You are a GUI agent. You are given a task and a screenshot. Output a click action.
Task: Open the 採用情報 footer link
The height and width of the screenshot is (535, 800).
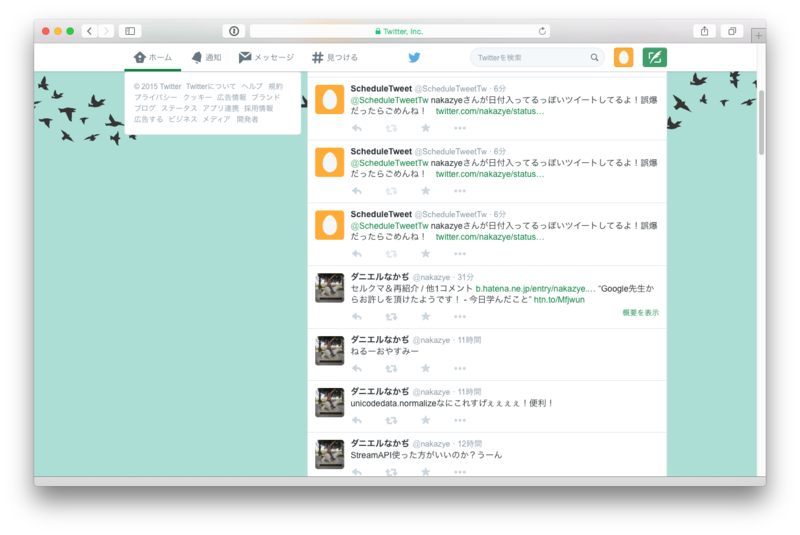[258, 108]
